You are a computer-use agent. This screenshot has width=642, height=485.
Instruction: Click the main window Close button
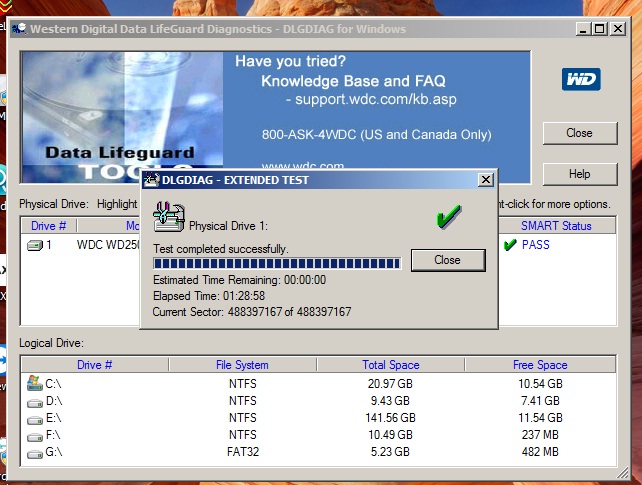[580, 133]
